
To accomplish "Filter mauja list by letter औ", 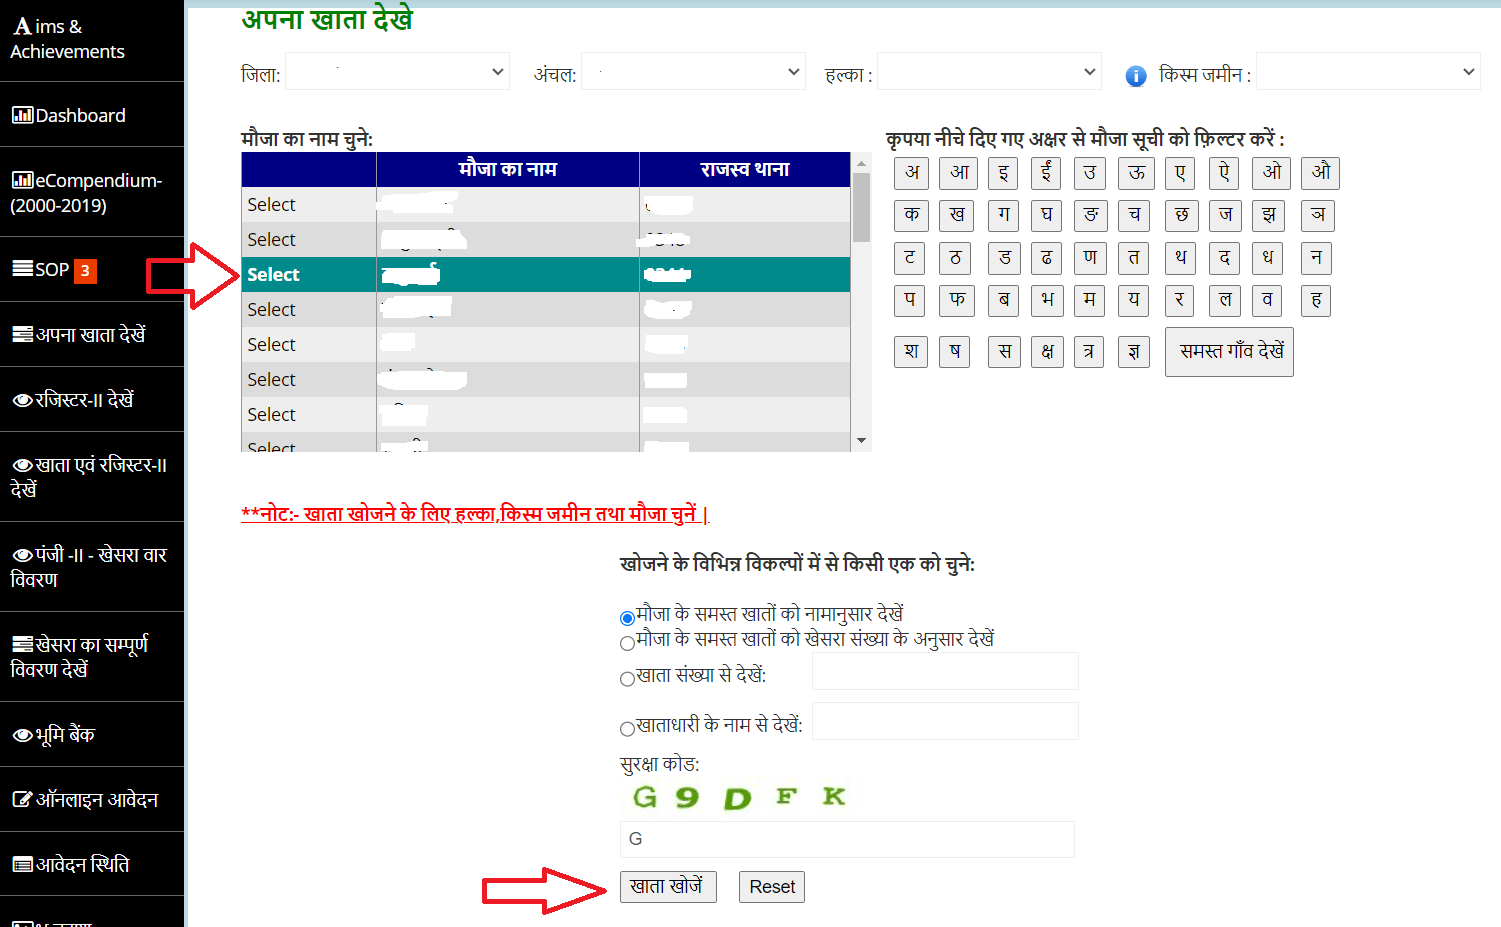I will 1321,173.
